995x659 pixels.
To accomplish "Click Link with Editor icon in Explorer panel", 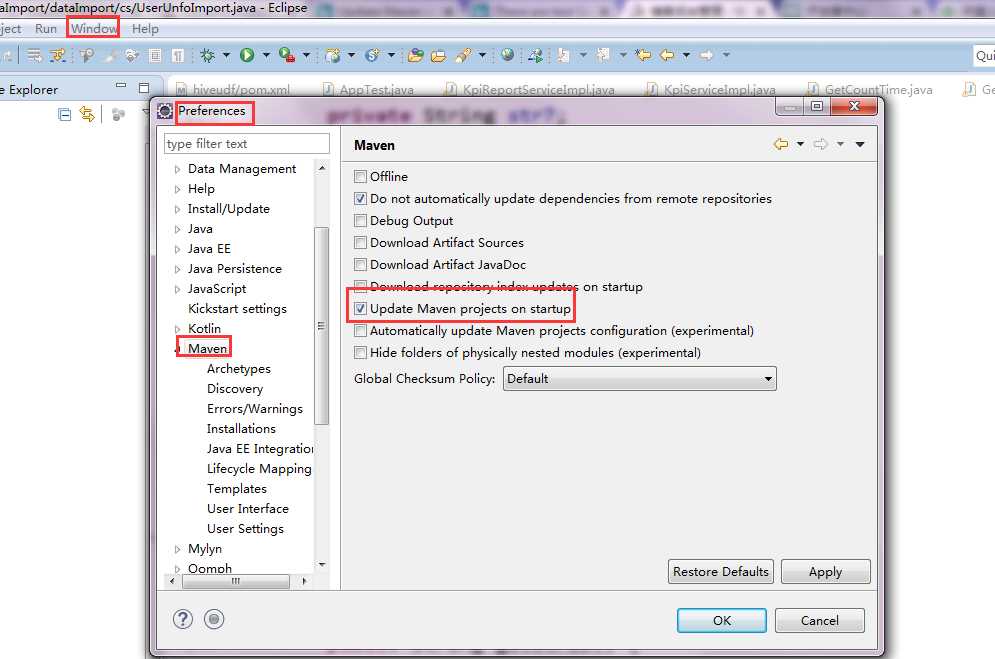I will 87,114.
